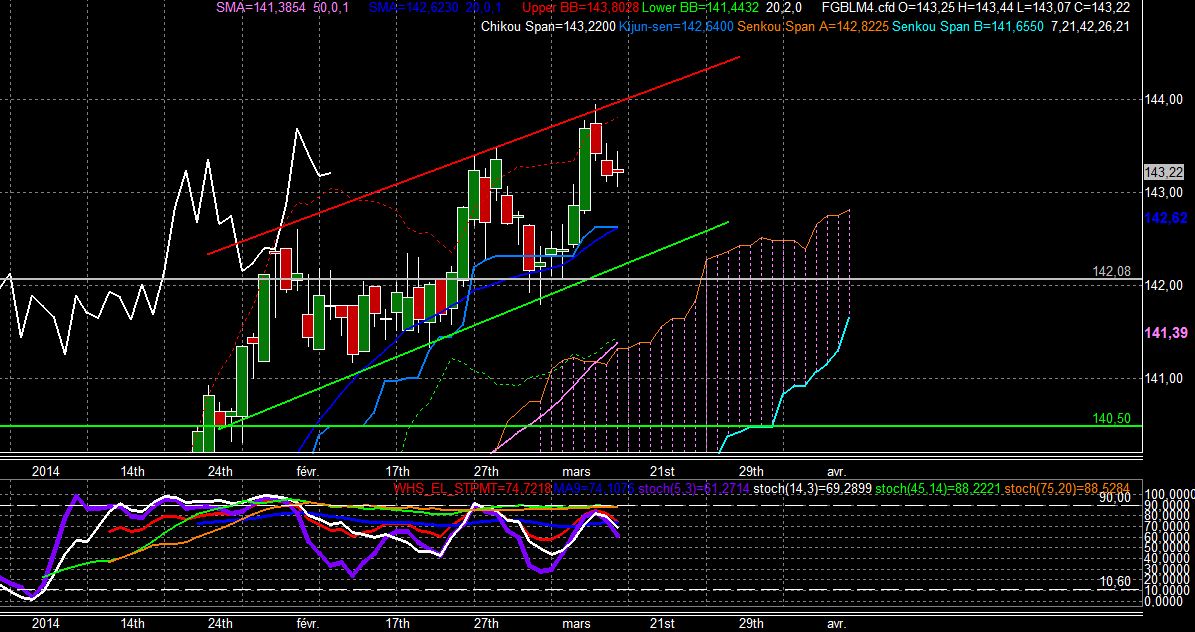Click '21st' on the main chart time axis
The image size is (1195, 632).
[663, 472]
